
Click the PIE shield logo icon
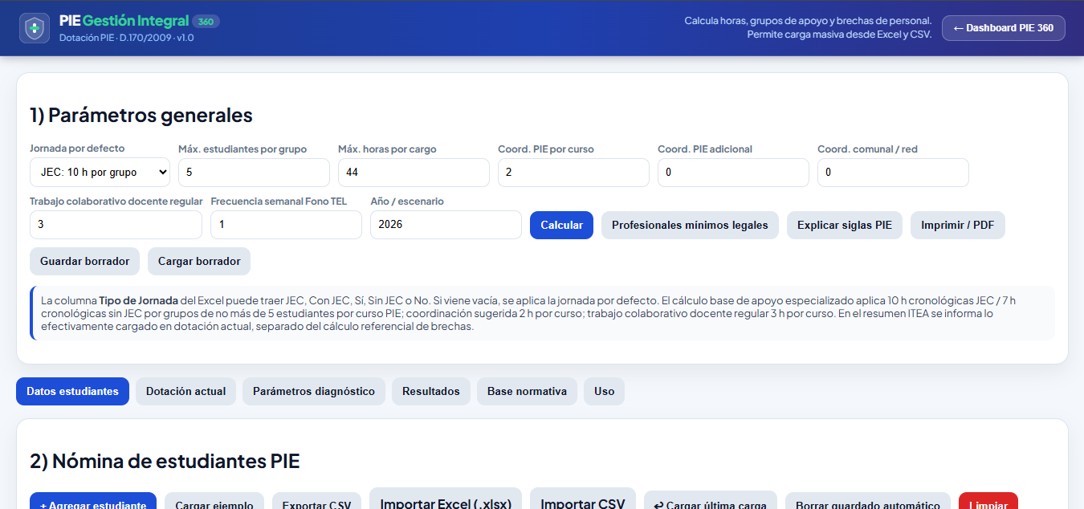(34, 28)
